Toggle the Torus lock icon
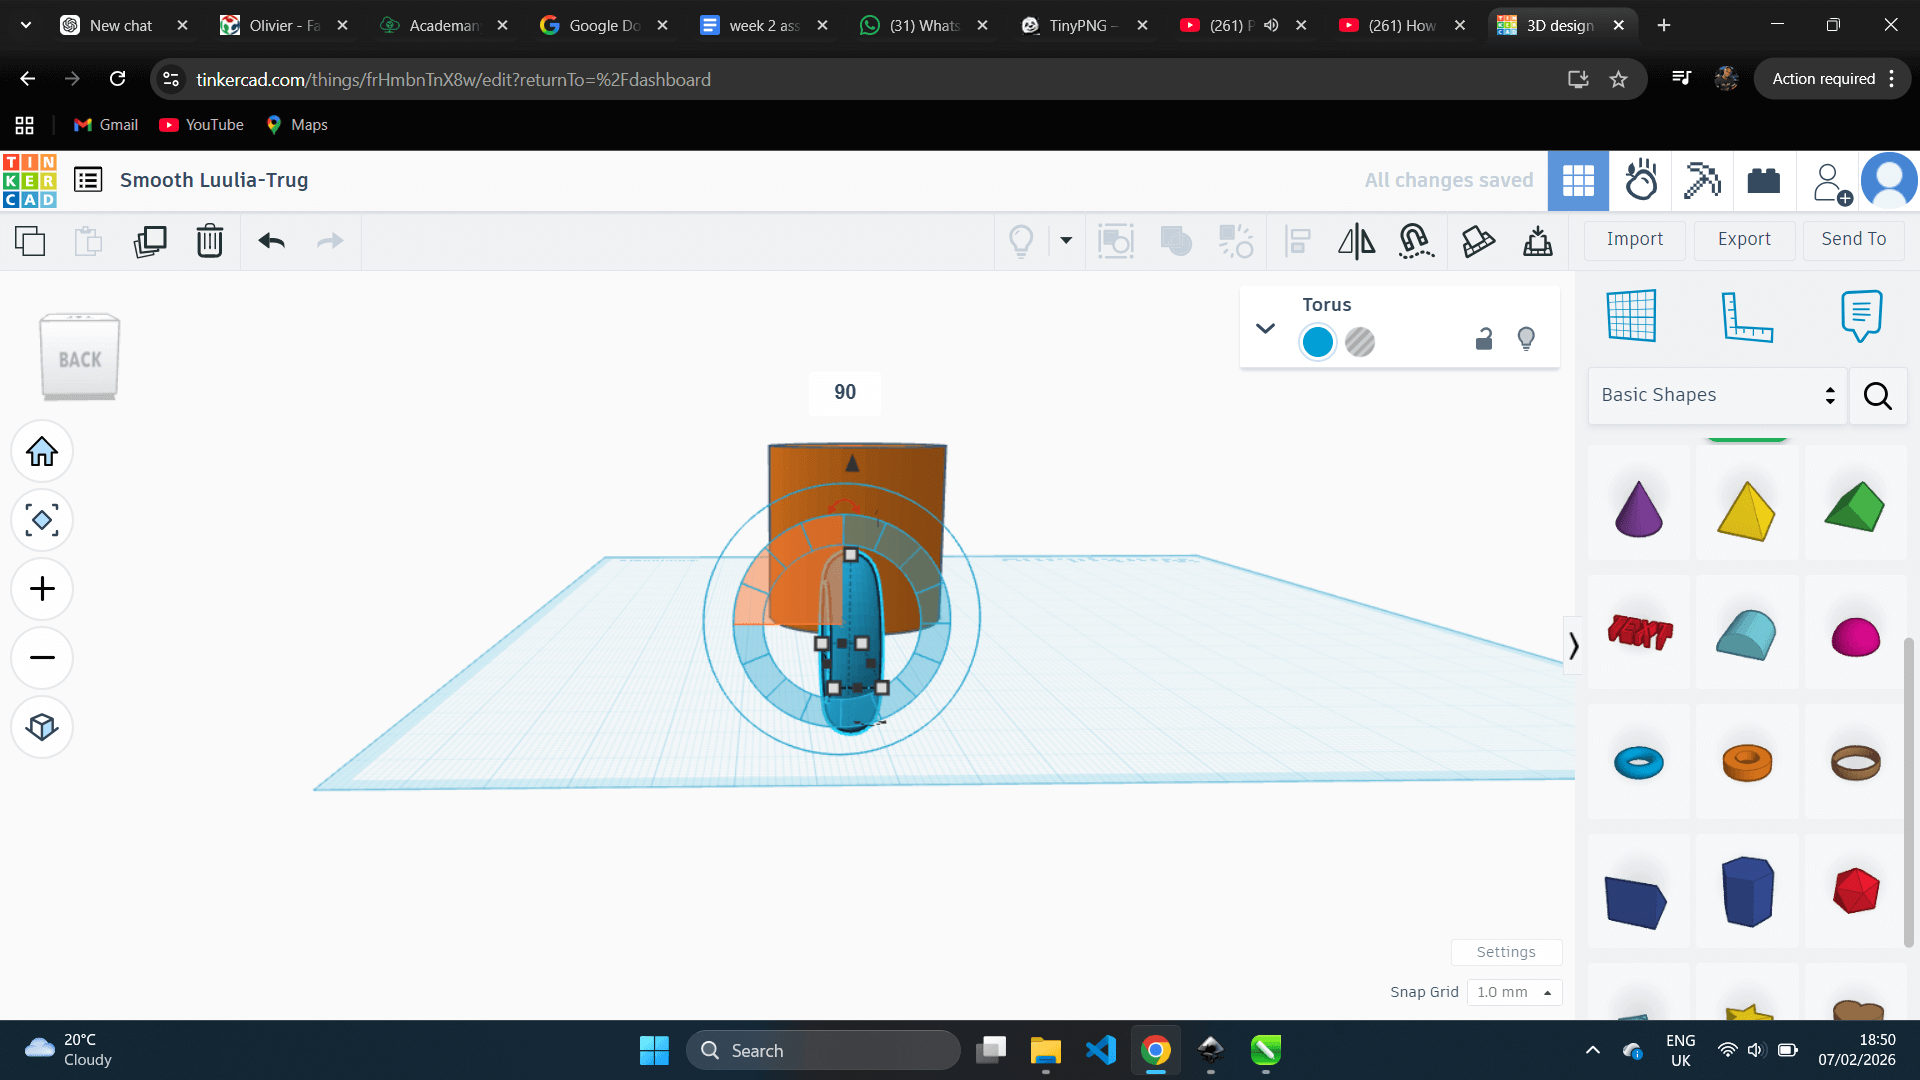Screen dimensions: 1920x1080 (x=1484, y=340)
